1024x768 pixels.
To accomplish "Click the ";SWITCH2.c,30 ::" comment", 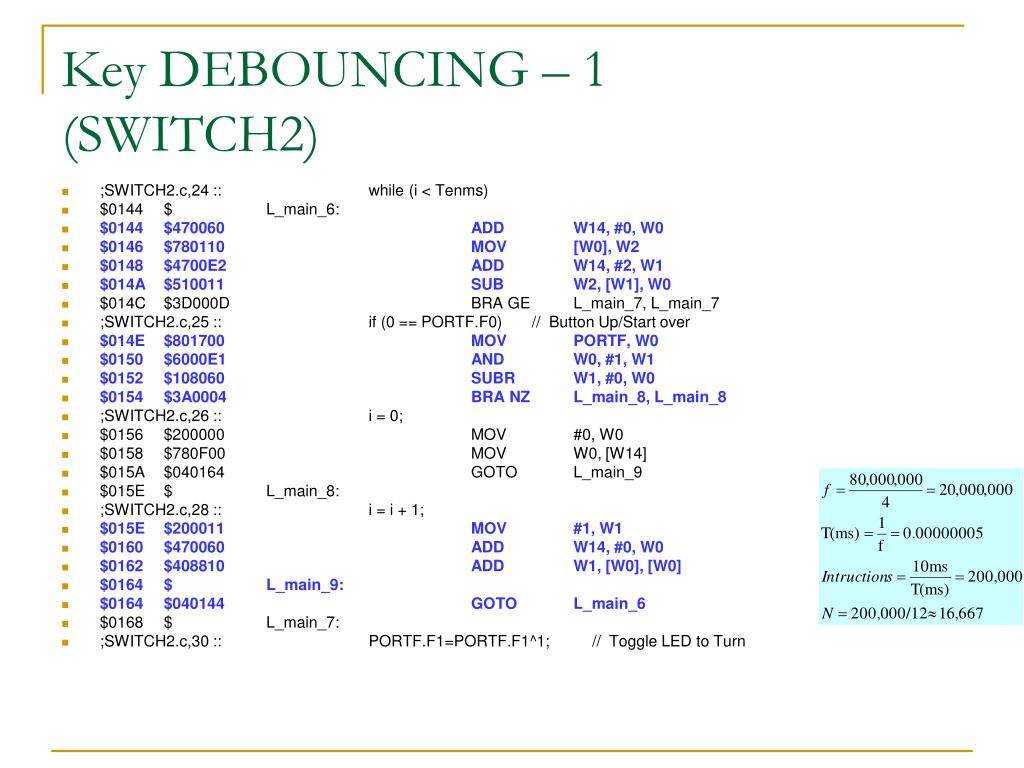I will pyautogui.click(x=160, y=641).
